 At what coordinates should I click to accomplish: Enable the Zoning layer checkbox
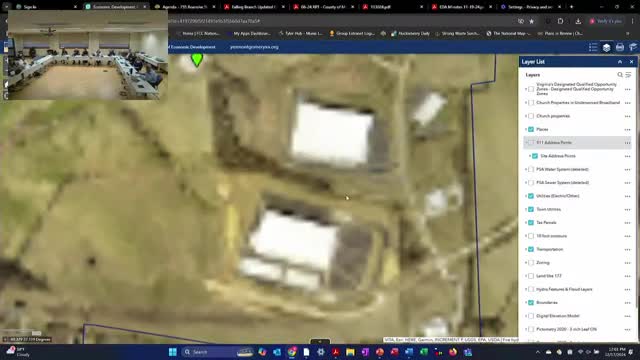[531, 263]
